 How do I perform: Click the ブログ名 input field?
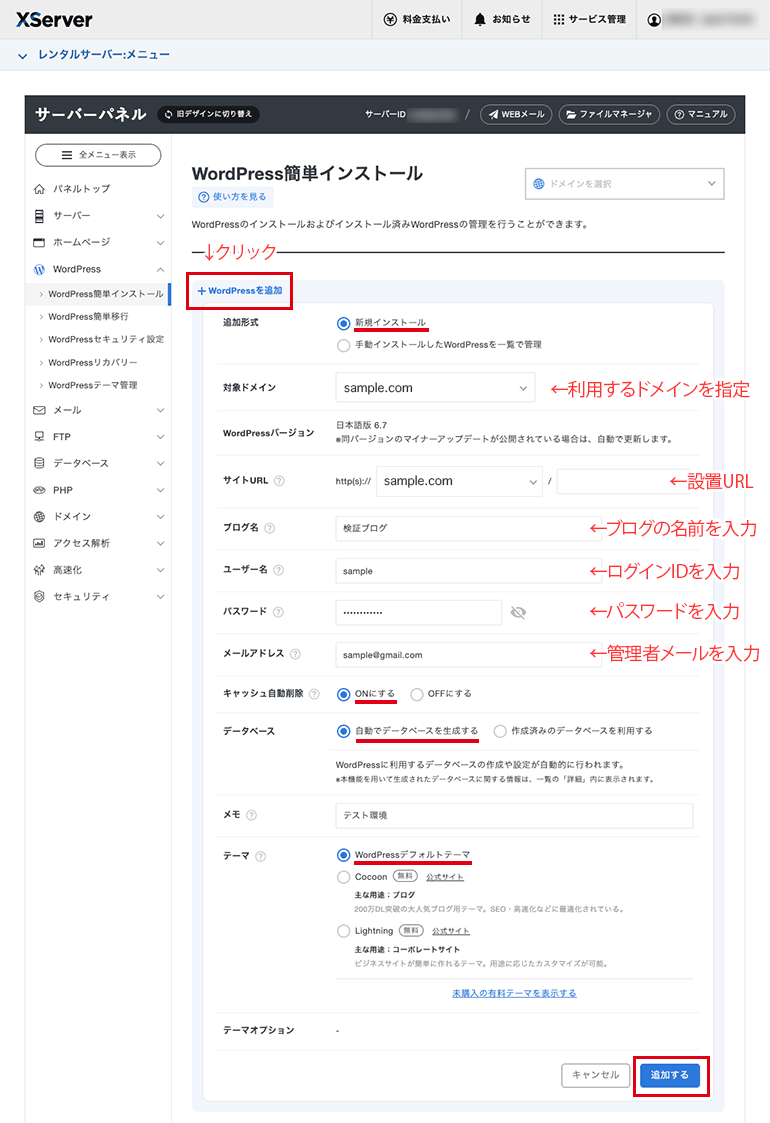click(468, 528)
